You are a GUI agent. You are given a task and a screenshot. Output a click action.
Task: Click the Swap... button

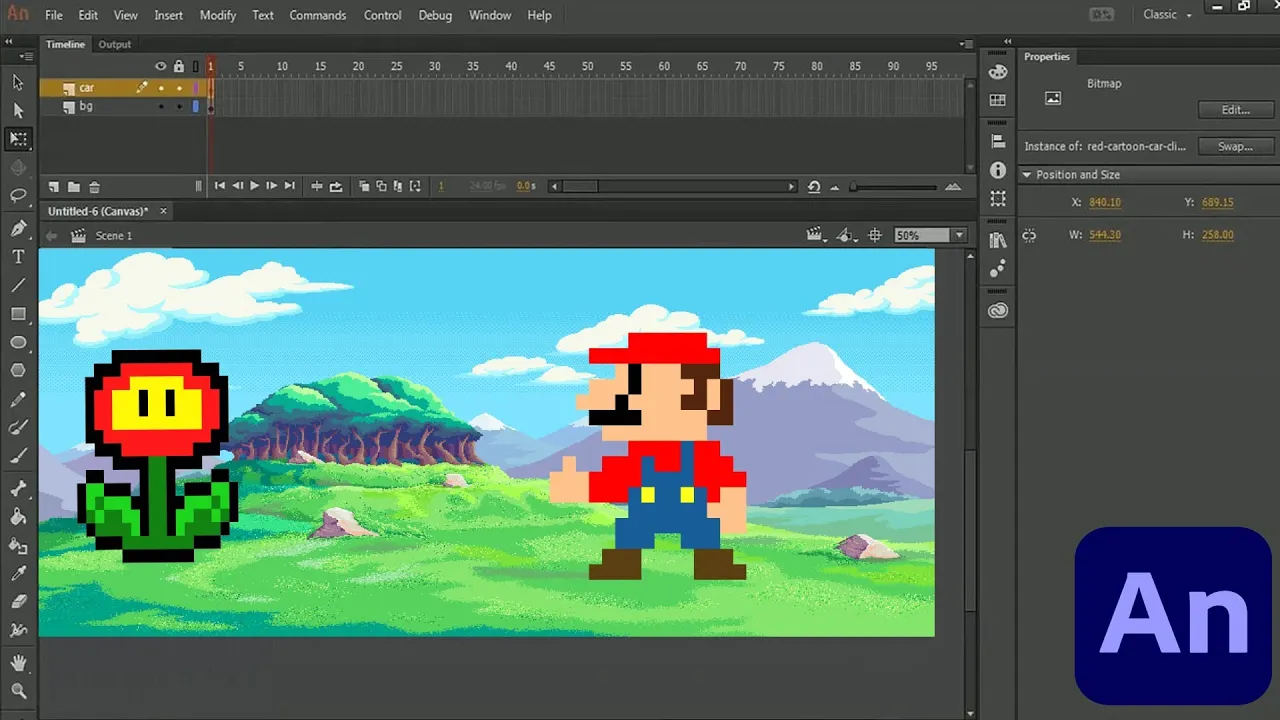[x=1236, y=146]
